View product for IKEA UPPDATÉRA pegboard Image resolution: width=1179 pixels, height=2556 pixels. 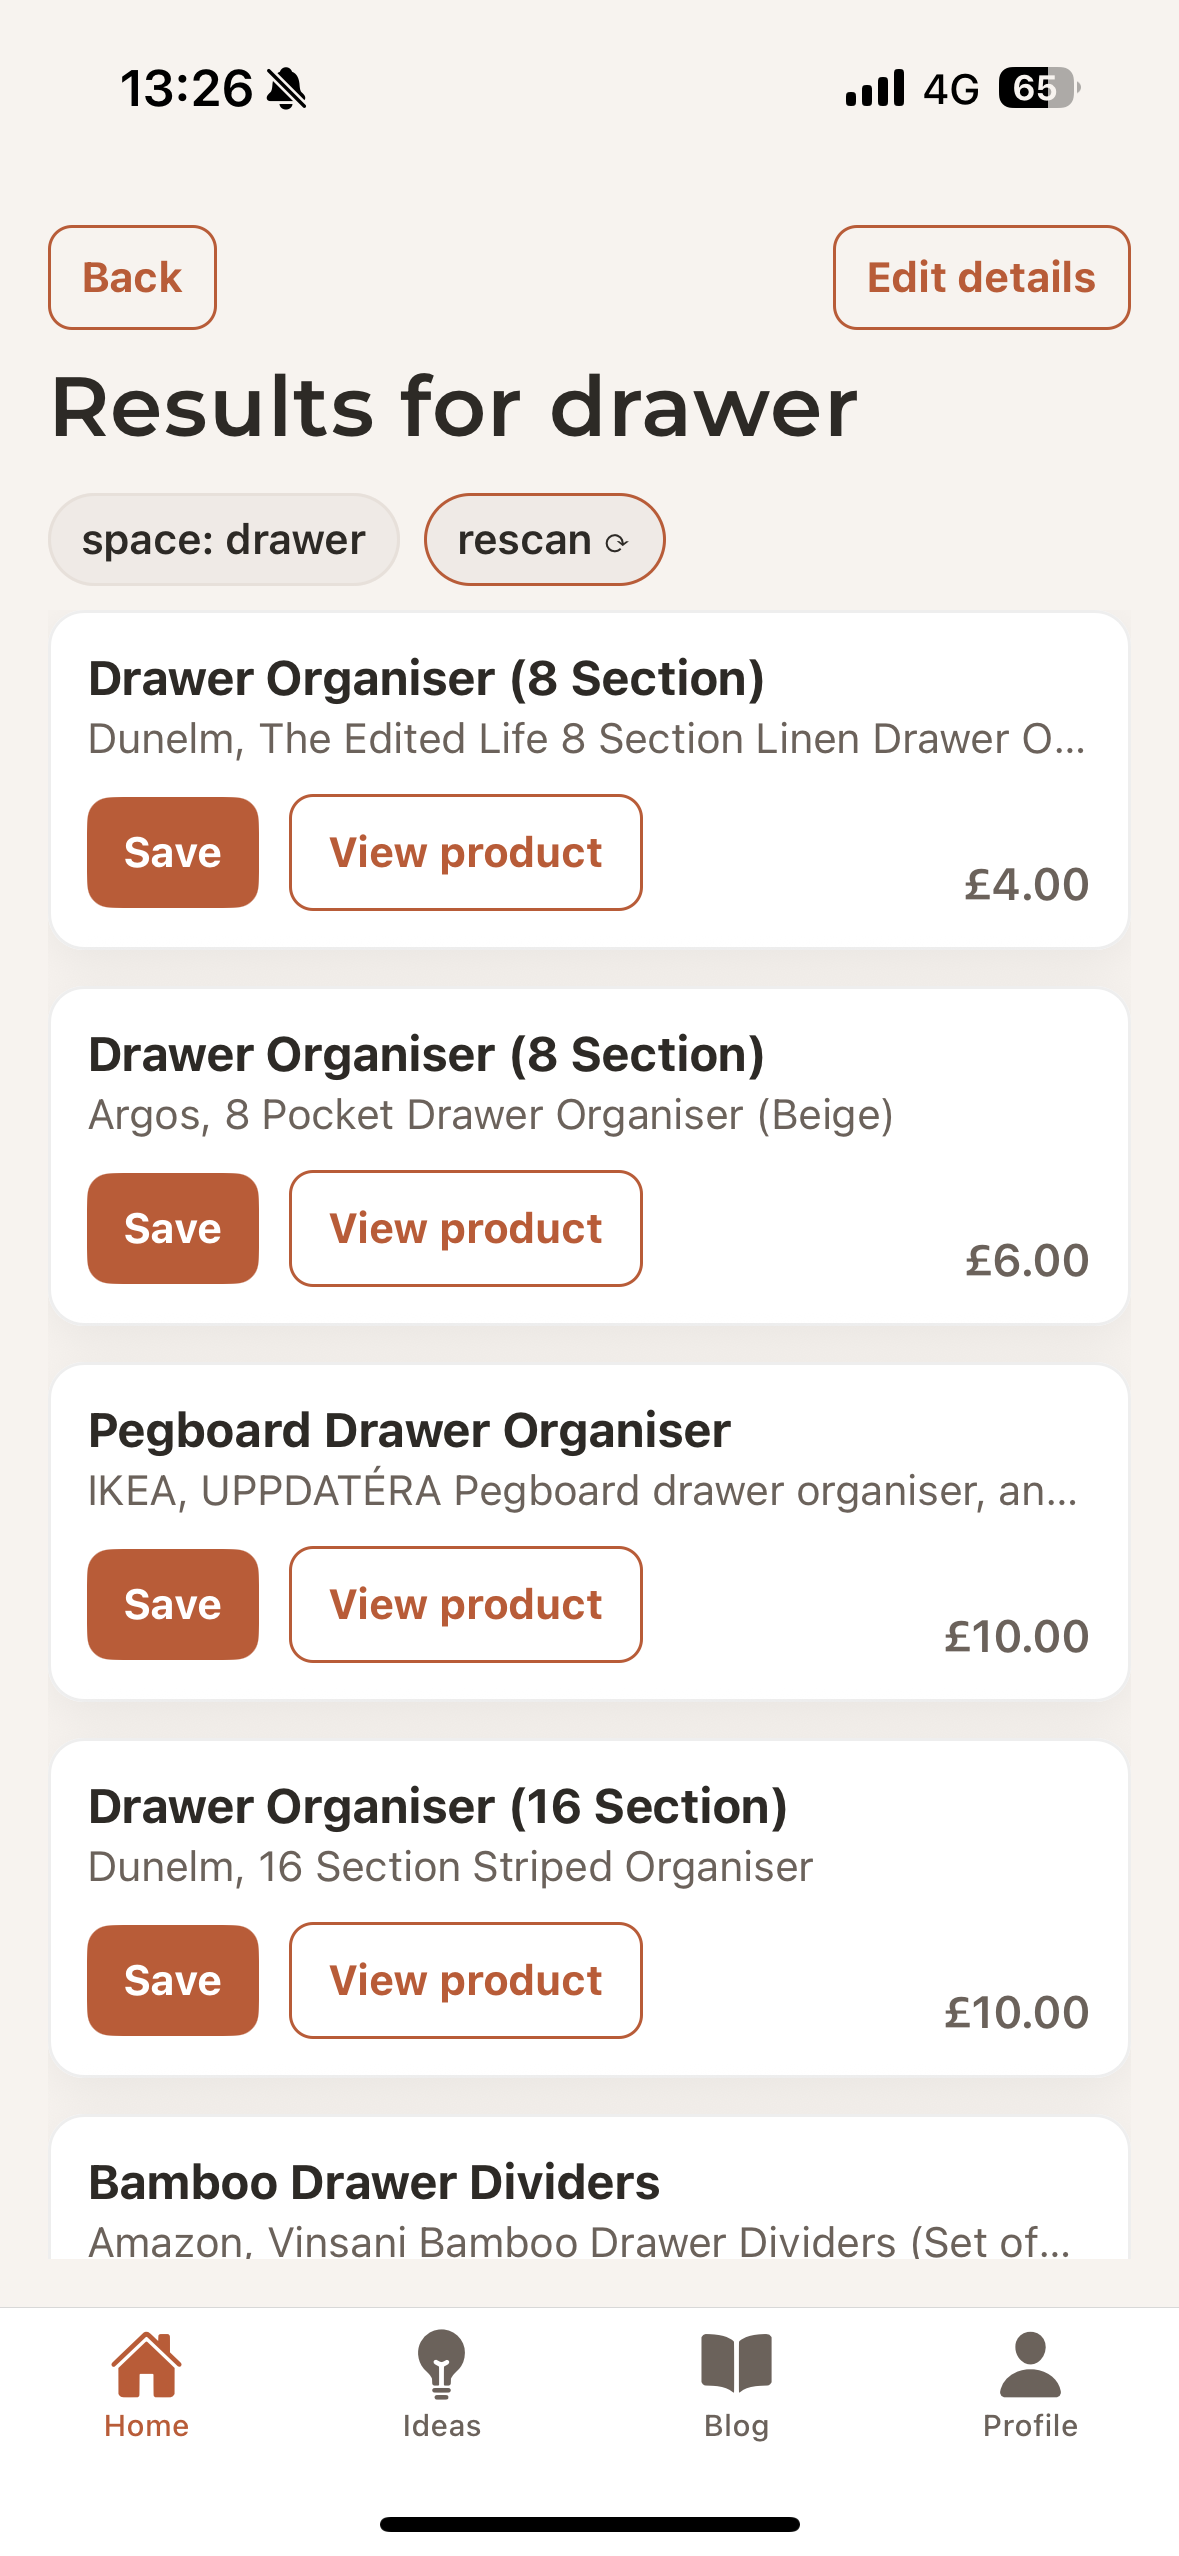[x=466, y=1604]
